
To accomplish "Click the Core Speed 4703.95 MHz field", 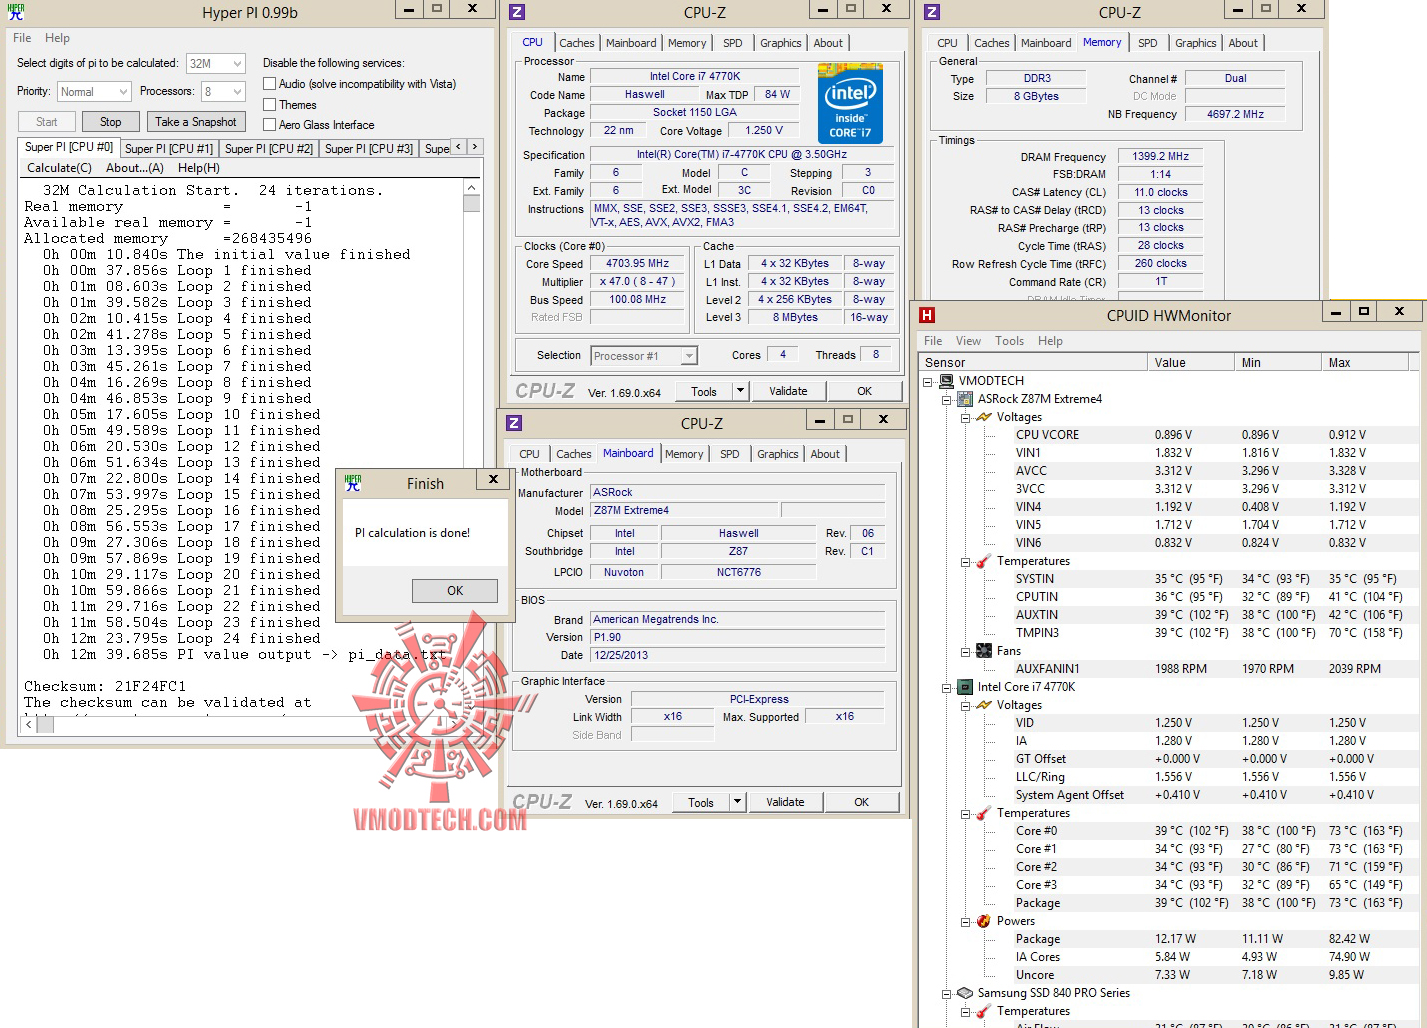I will (x=637, y=264).
